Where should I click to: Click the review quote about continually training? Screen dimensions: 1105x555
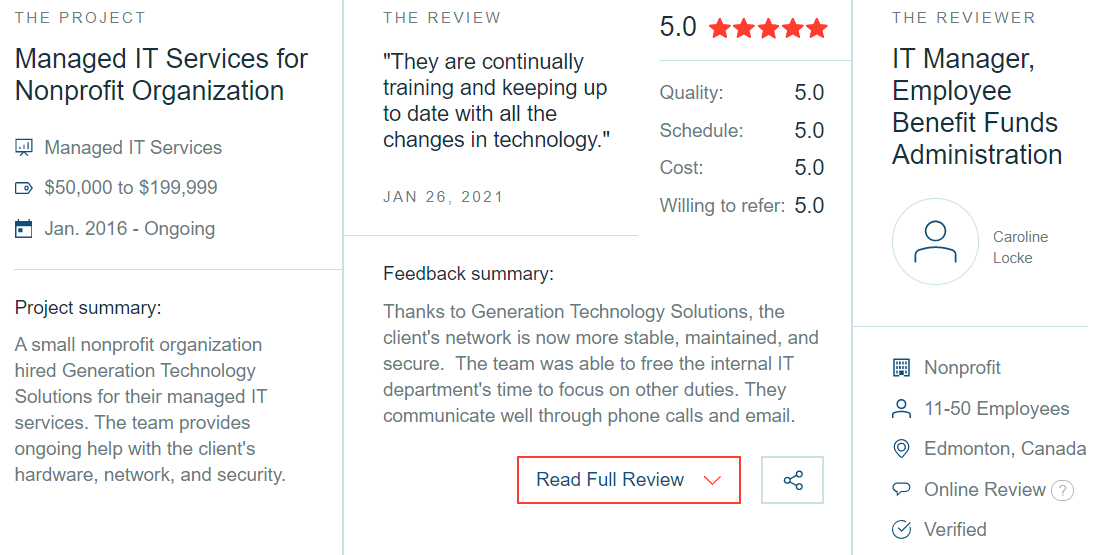[496, 101]
